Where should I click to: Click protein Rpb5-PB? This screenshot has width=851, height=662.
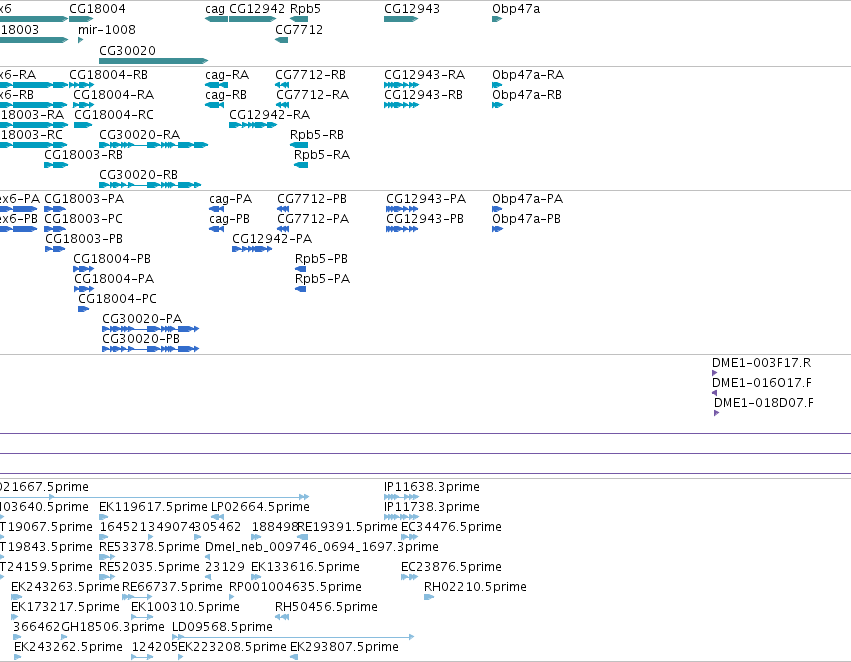321,259
